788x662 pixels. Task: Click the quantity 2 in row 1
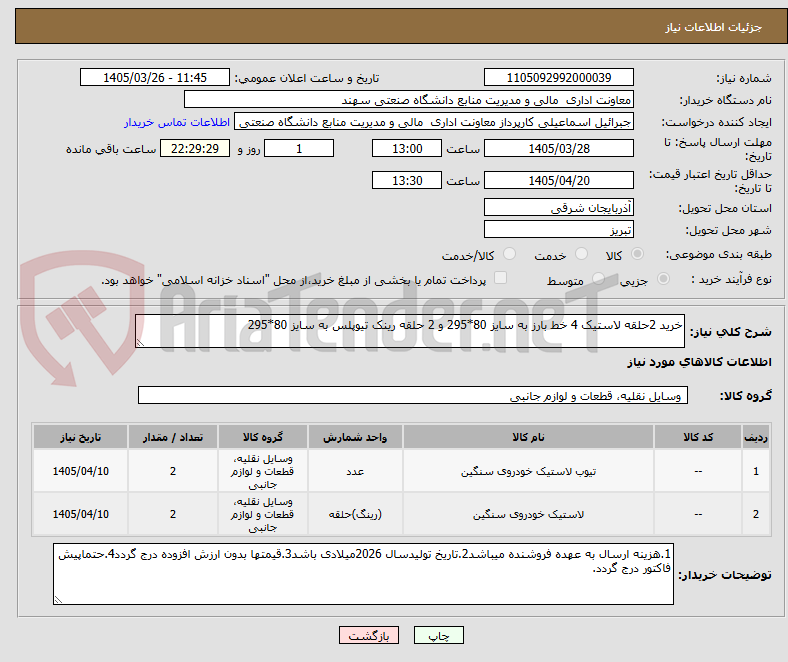click(x=173, y=471)
